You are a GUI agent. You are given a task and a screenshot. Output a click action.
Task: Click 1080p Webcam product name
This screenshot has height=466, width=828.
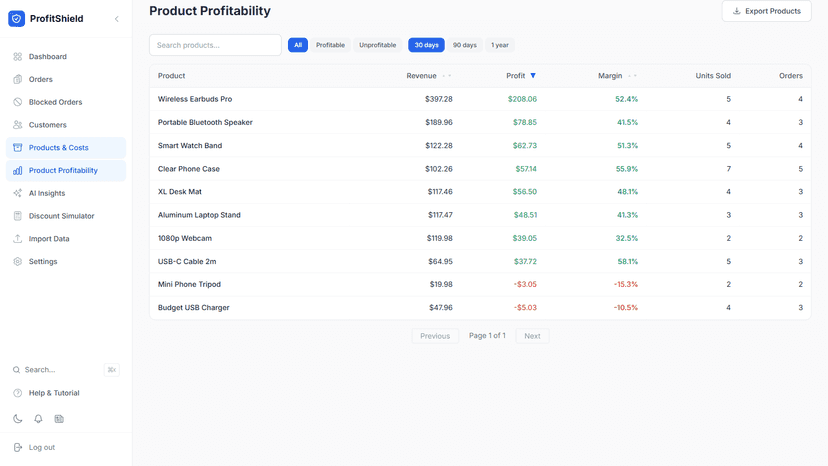[x=185, y=238]
